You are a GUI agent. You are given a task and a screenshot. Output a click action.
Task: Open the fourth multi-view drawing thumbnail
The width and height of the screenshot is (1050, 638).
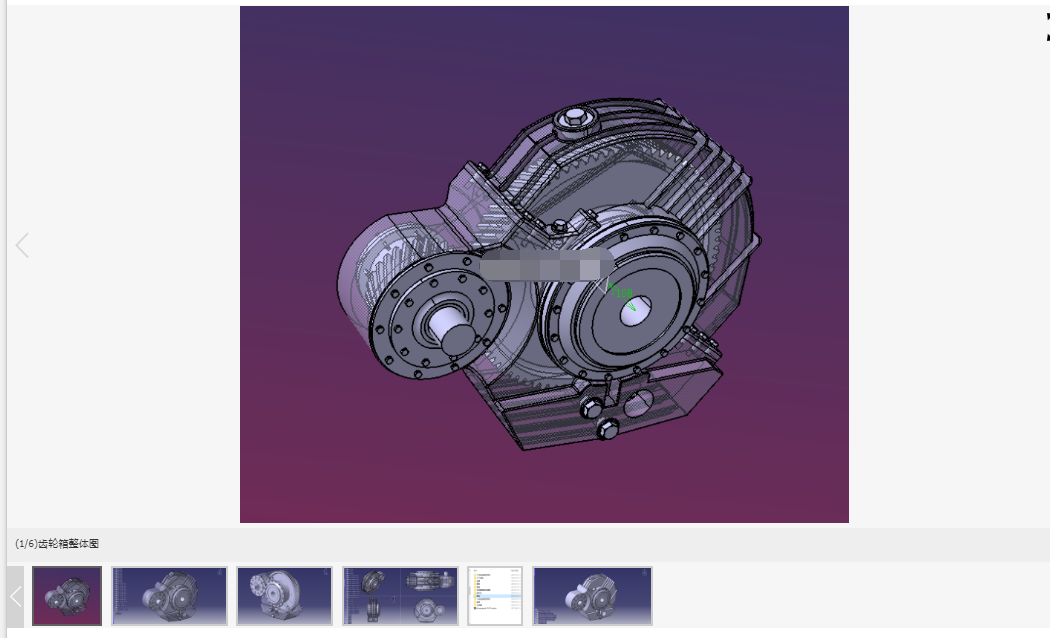[x=399, y=595]
